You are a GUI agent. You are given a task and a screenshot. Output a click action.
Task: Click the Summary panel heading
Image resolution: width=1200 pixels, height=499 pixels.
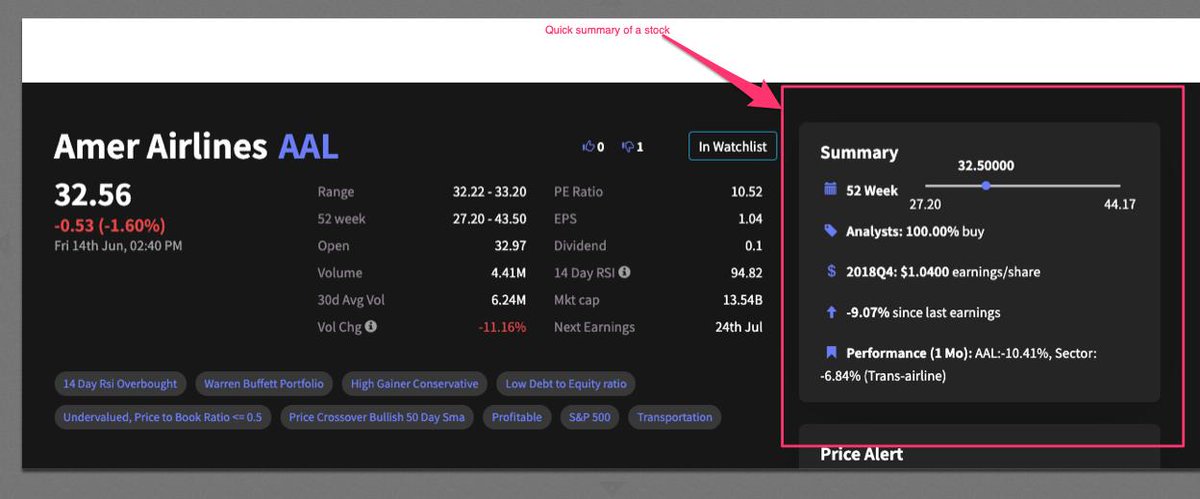click(859, 152)
